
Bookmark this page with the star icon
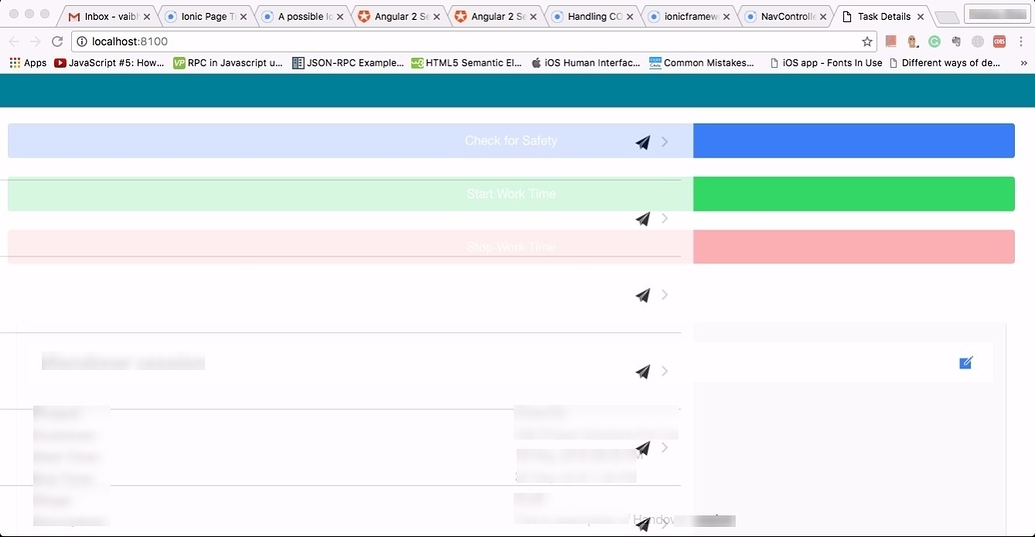(x=867, y=42)
